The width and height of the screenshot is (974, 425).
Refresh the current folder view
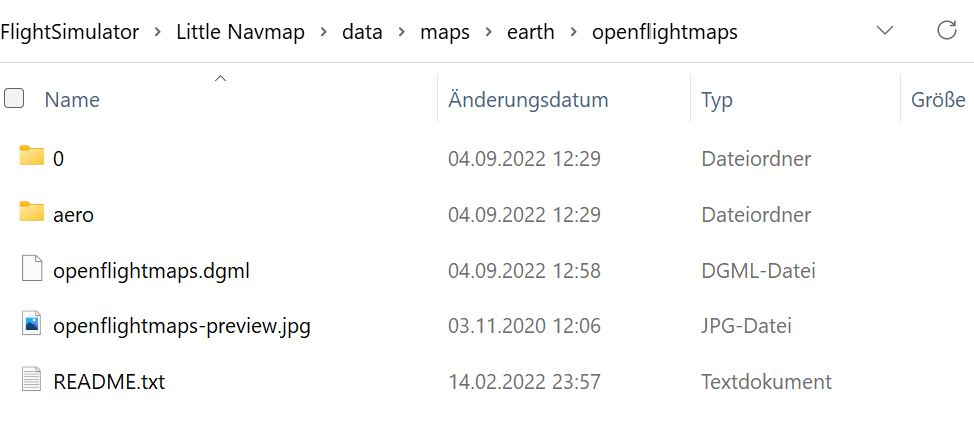click(946, 31)
